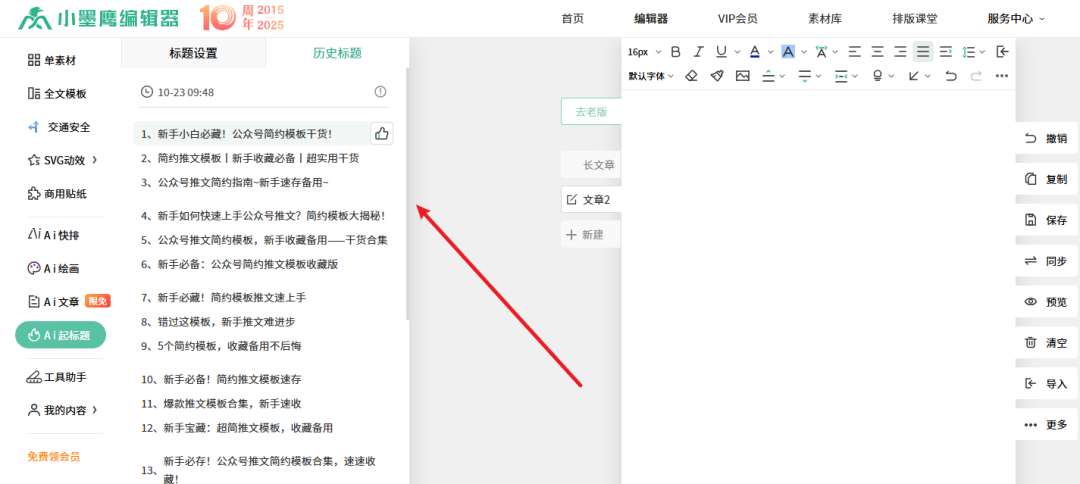Click the line height icon
Viewport: 1080px width, 484px height.
point(968,52)
